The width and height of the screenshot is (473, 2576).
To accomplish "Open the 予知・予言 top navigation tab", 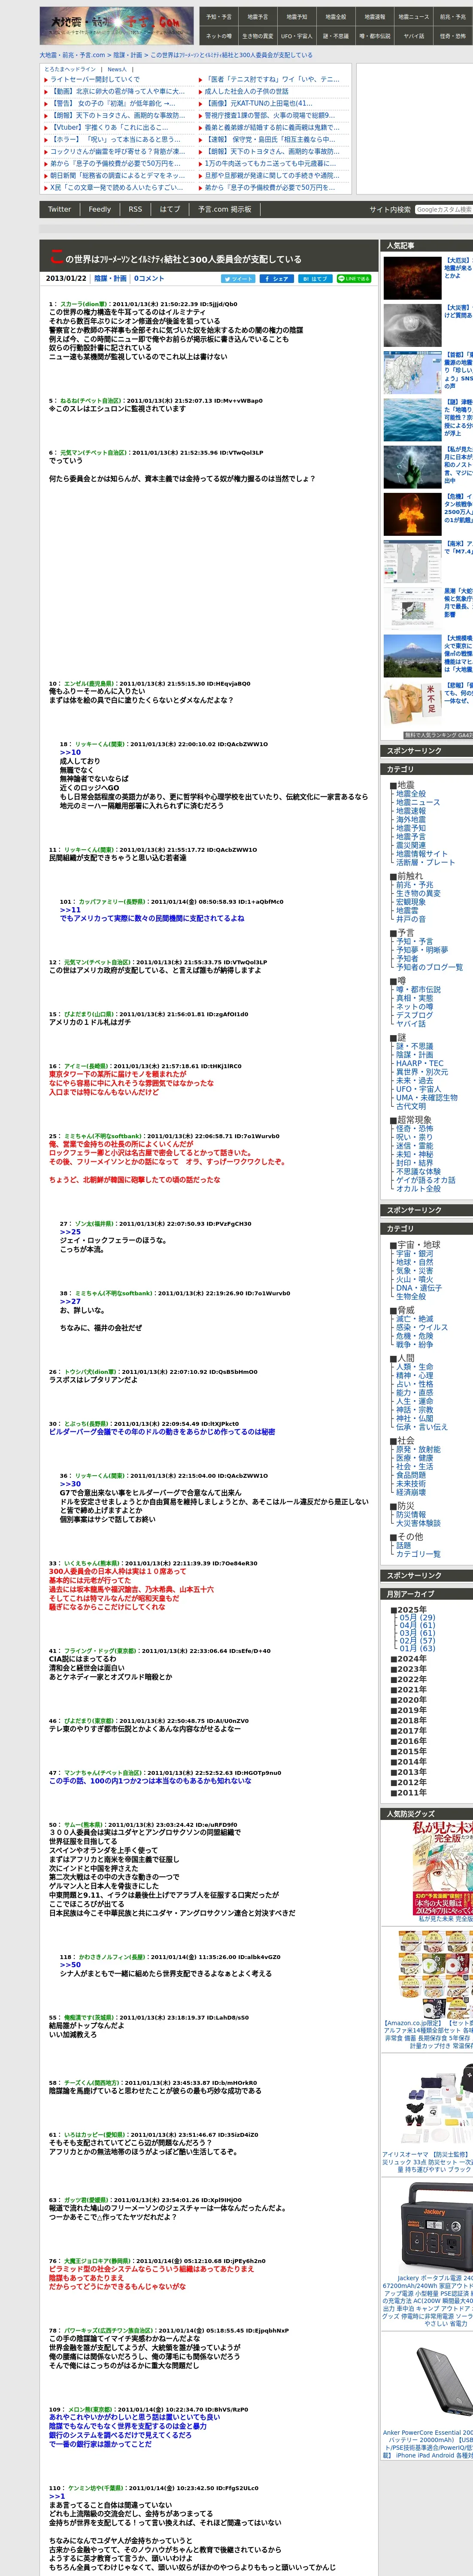I will pos(218,17).
